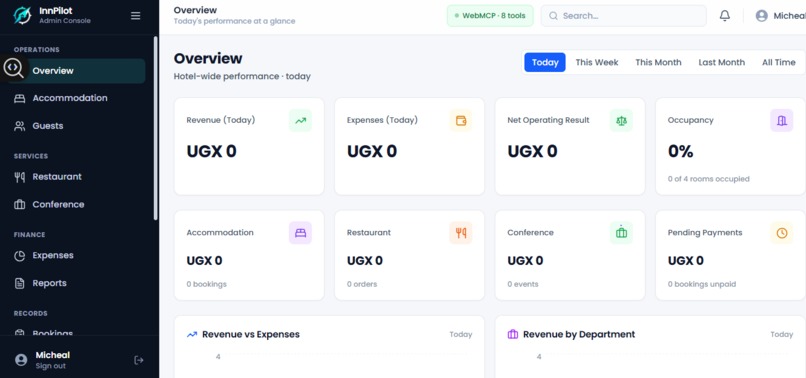Click Micheal avatar in sidebar footer
The width and height of the screenshot is (806, 378).
click(21, 360)
